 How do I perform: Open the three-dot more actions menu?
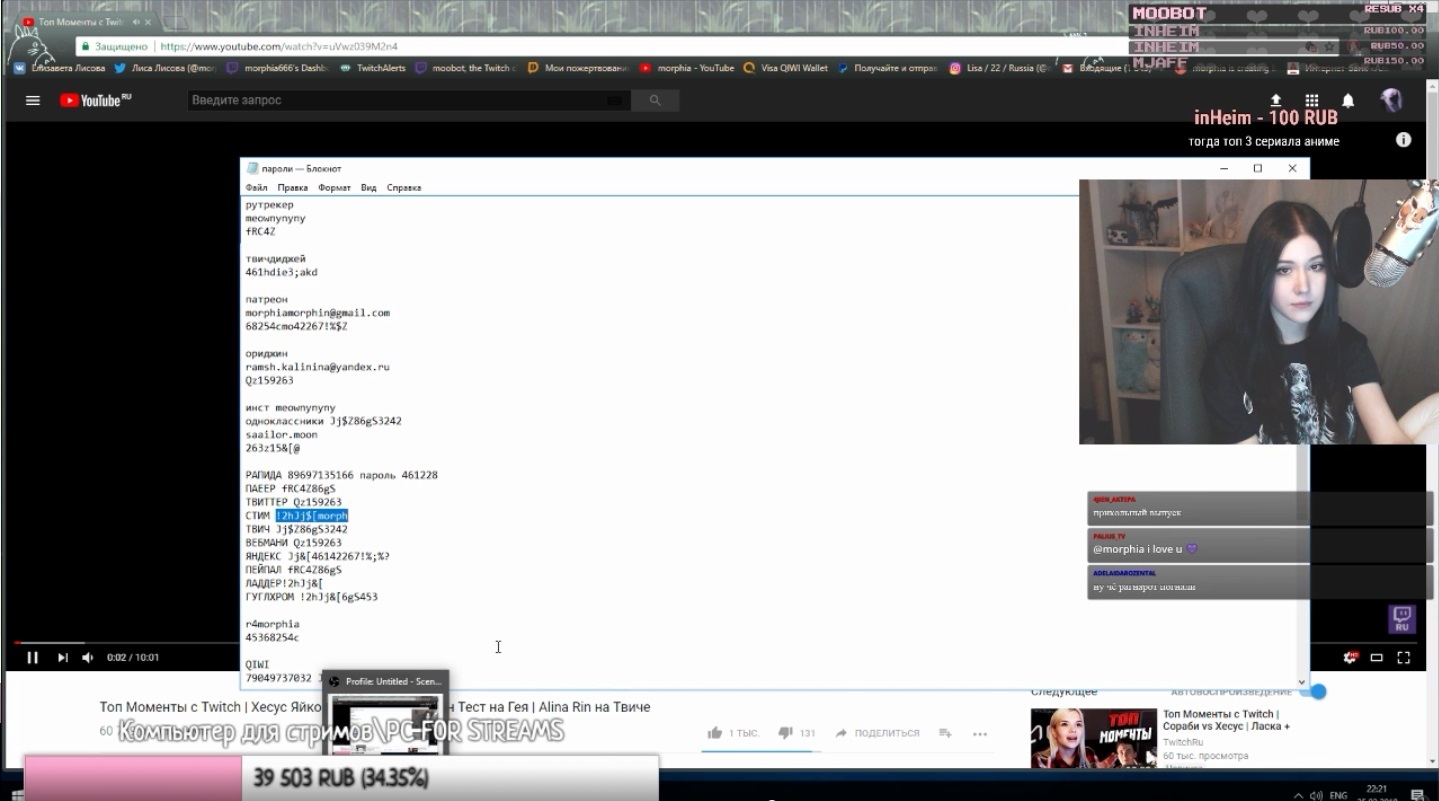coord(979,733)
